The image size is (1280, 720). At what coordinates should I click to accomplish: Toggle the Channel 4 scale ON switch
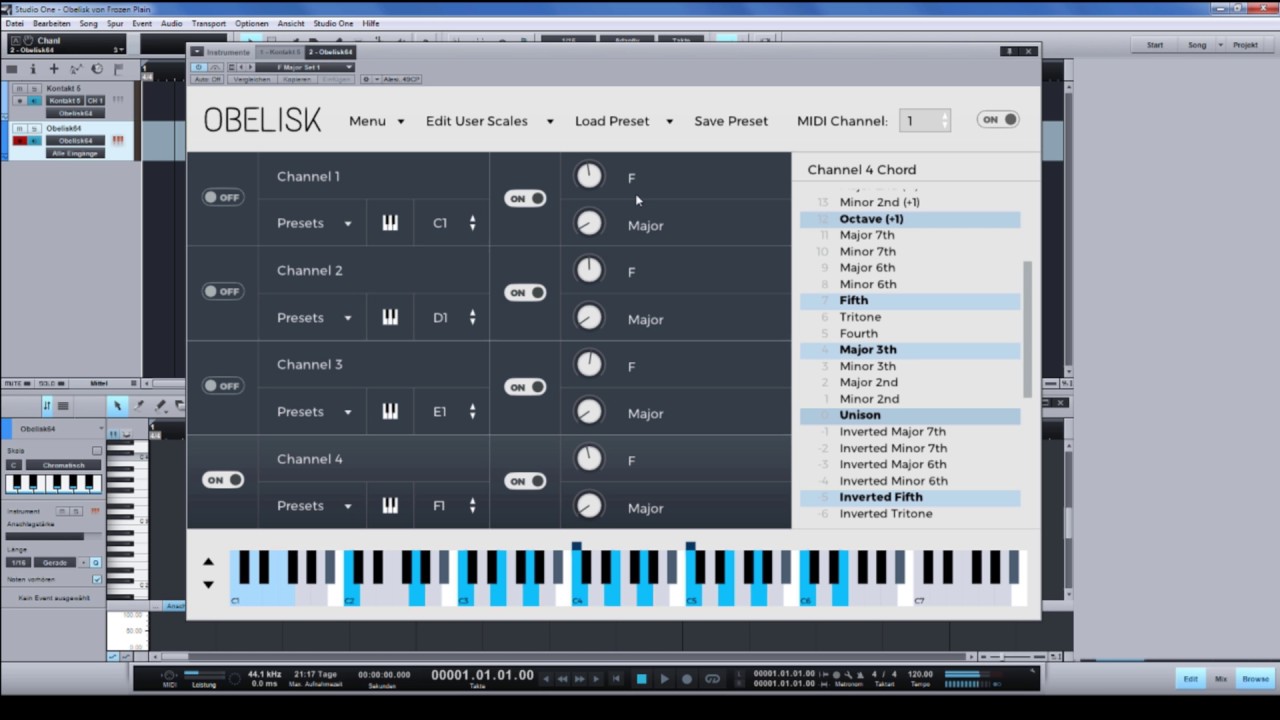pyautogui.click(x=525, y=481)
